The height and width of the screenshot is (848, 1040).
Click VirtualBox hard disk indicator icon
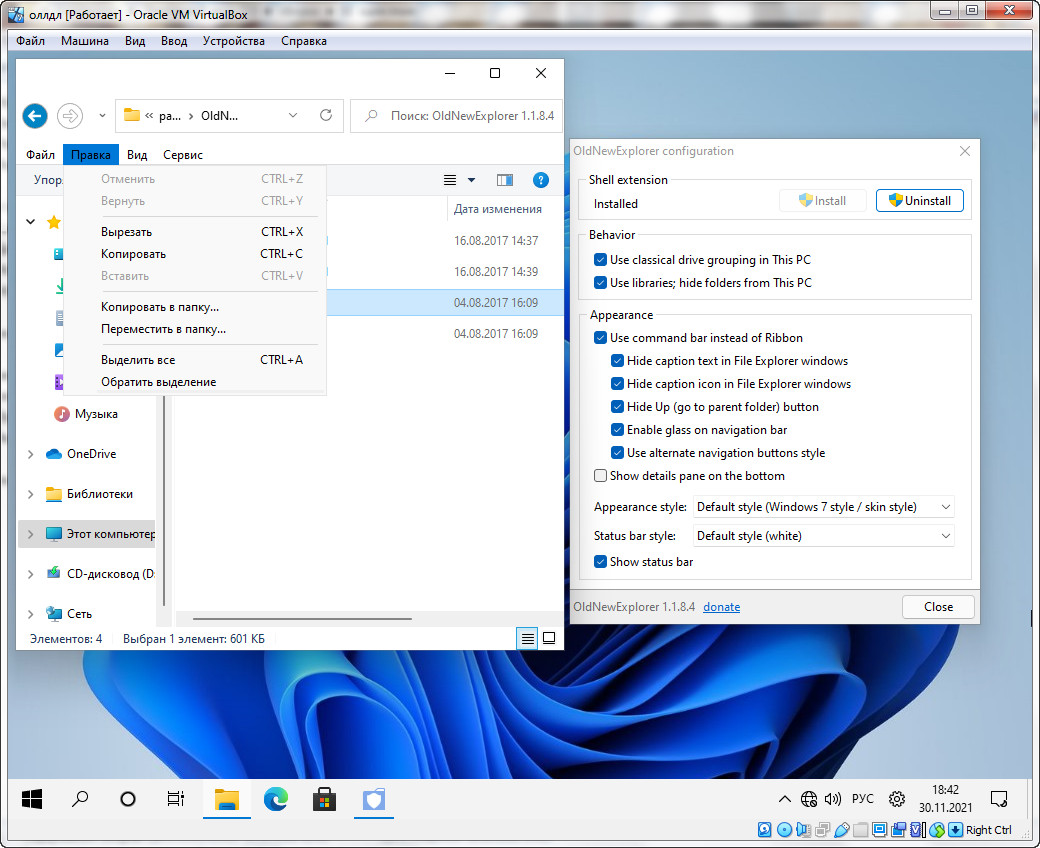765,829
